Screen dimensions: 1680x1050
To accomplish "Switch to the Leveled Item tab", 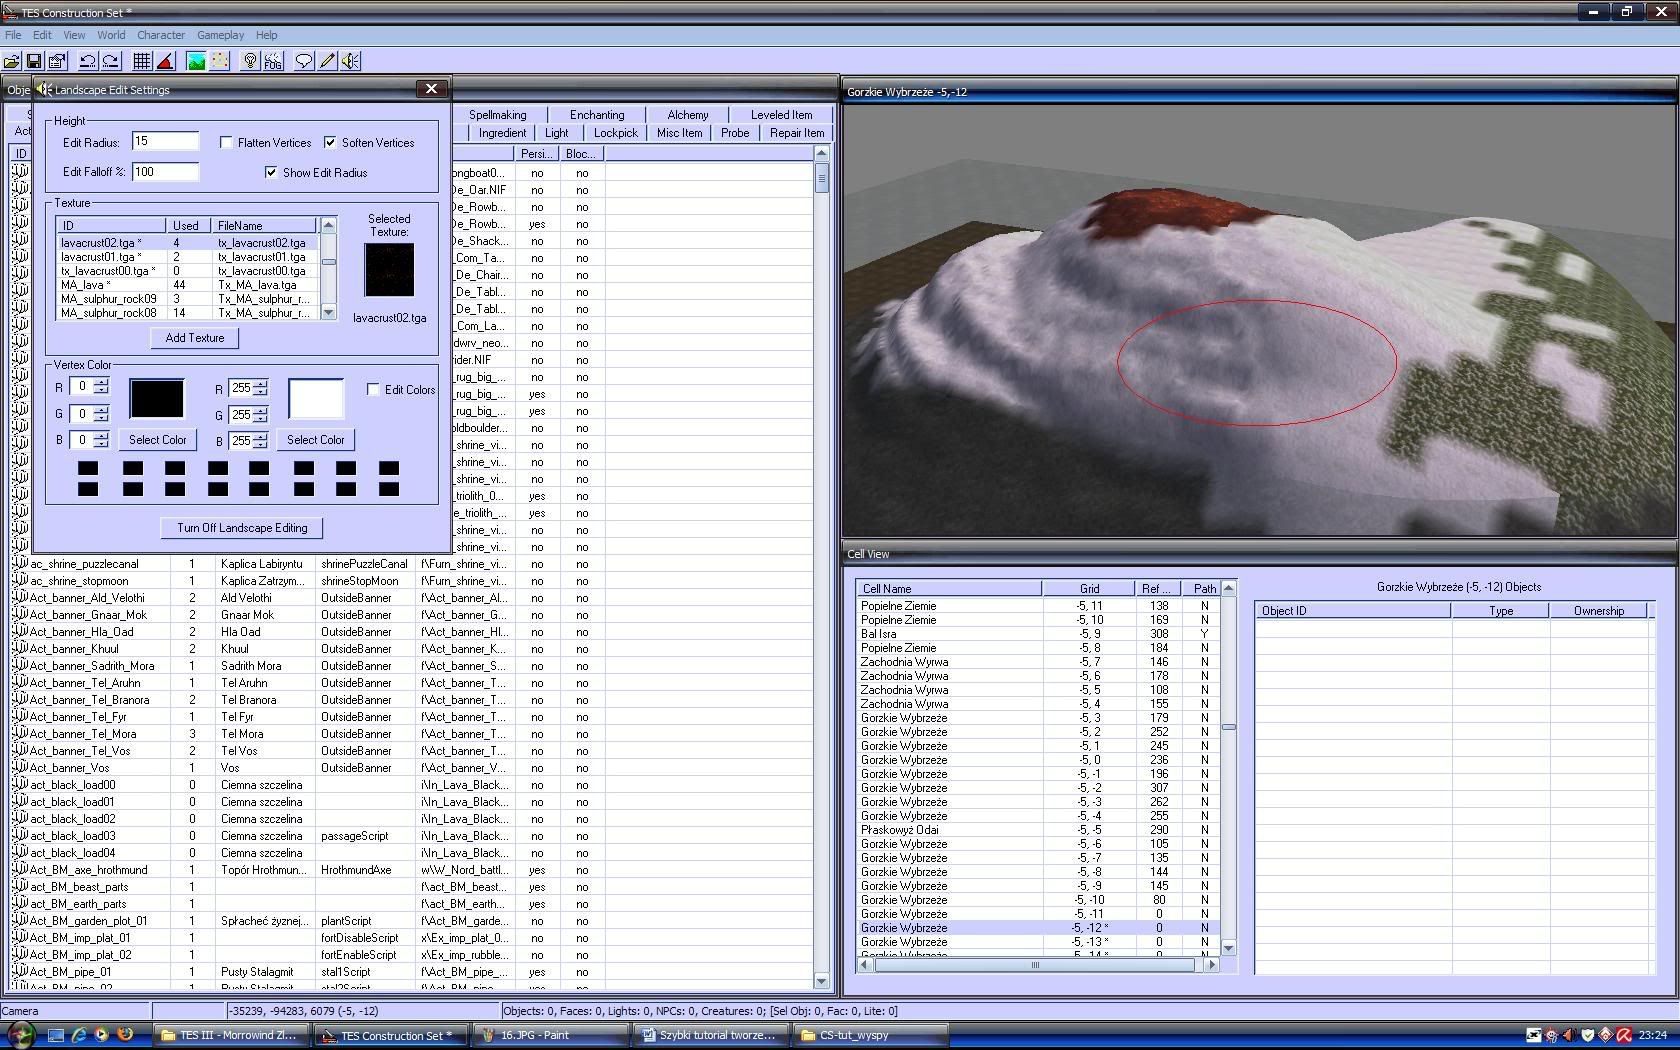I will tap(782, 115).
